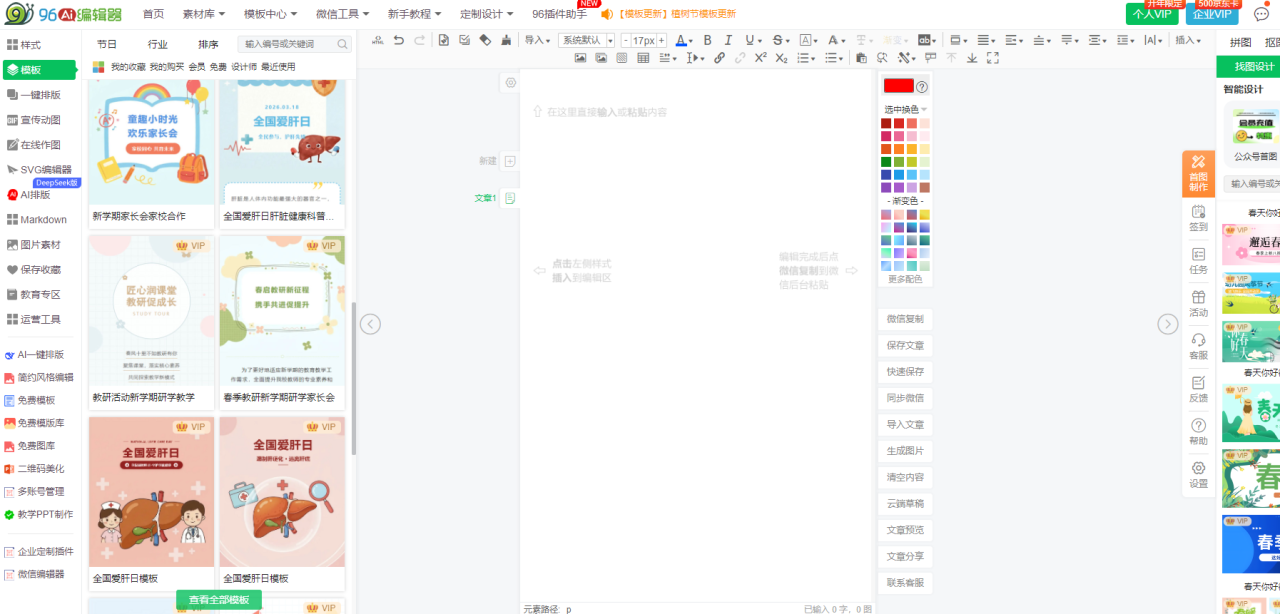This screenshot has width=1280, height=614.
Task: Open the chat message bubble icon
Action: pos(1261,14)
